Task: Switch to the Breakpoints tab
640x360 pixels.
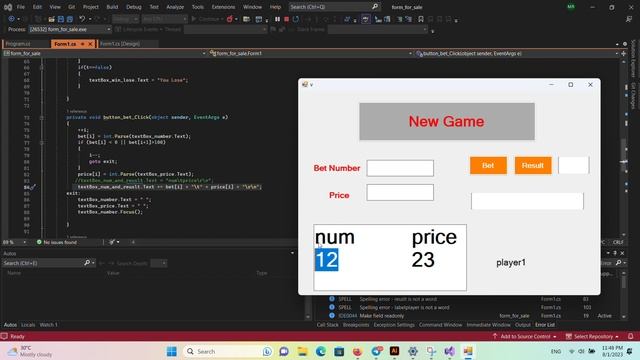Action: click(356, 325)
